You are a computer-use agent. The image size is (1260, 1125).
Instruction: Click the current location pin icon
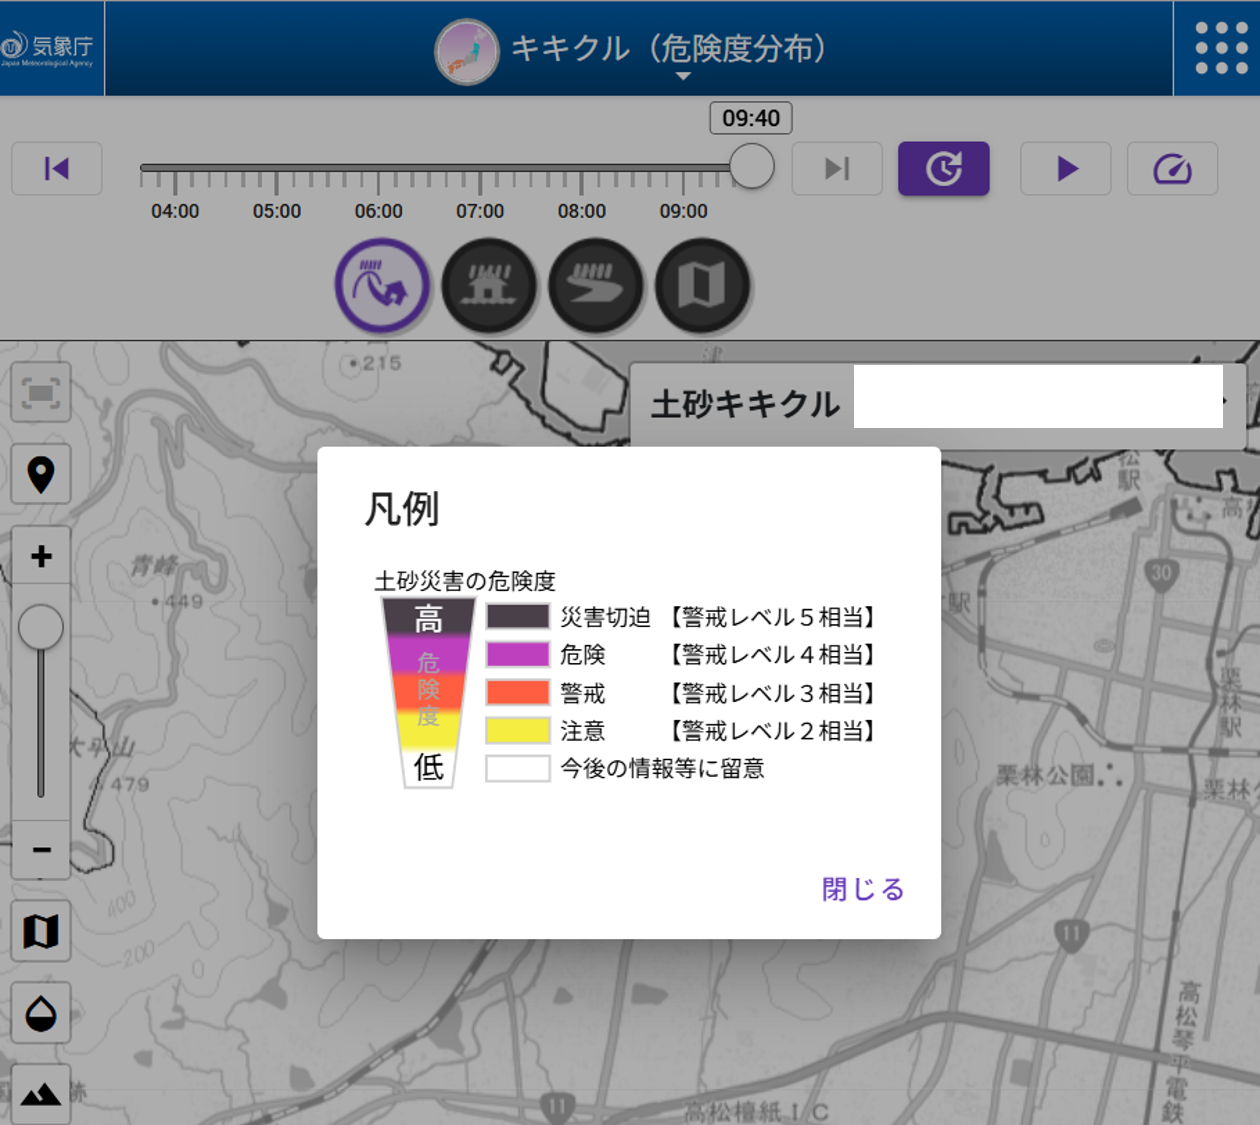pyautogui.click(x=41, y=473)
